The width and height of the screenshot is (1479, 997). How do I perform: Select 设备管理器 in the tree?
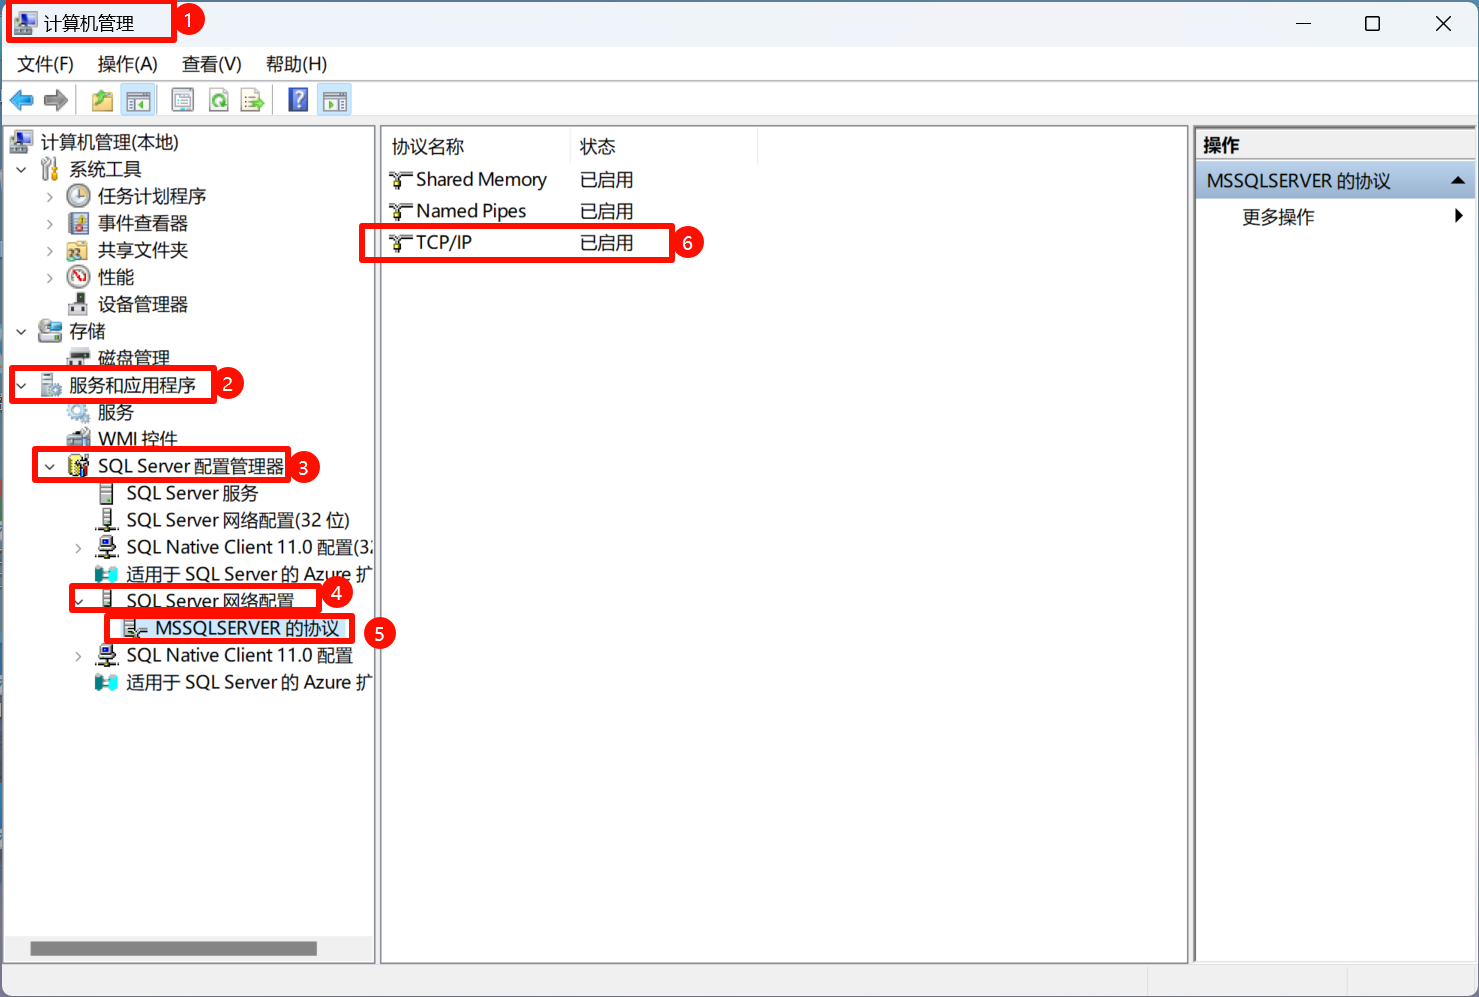(142, 305)
